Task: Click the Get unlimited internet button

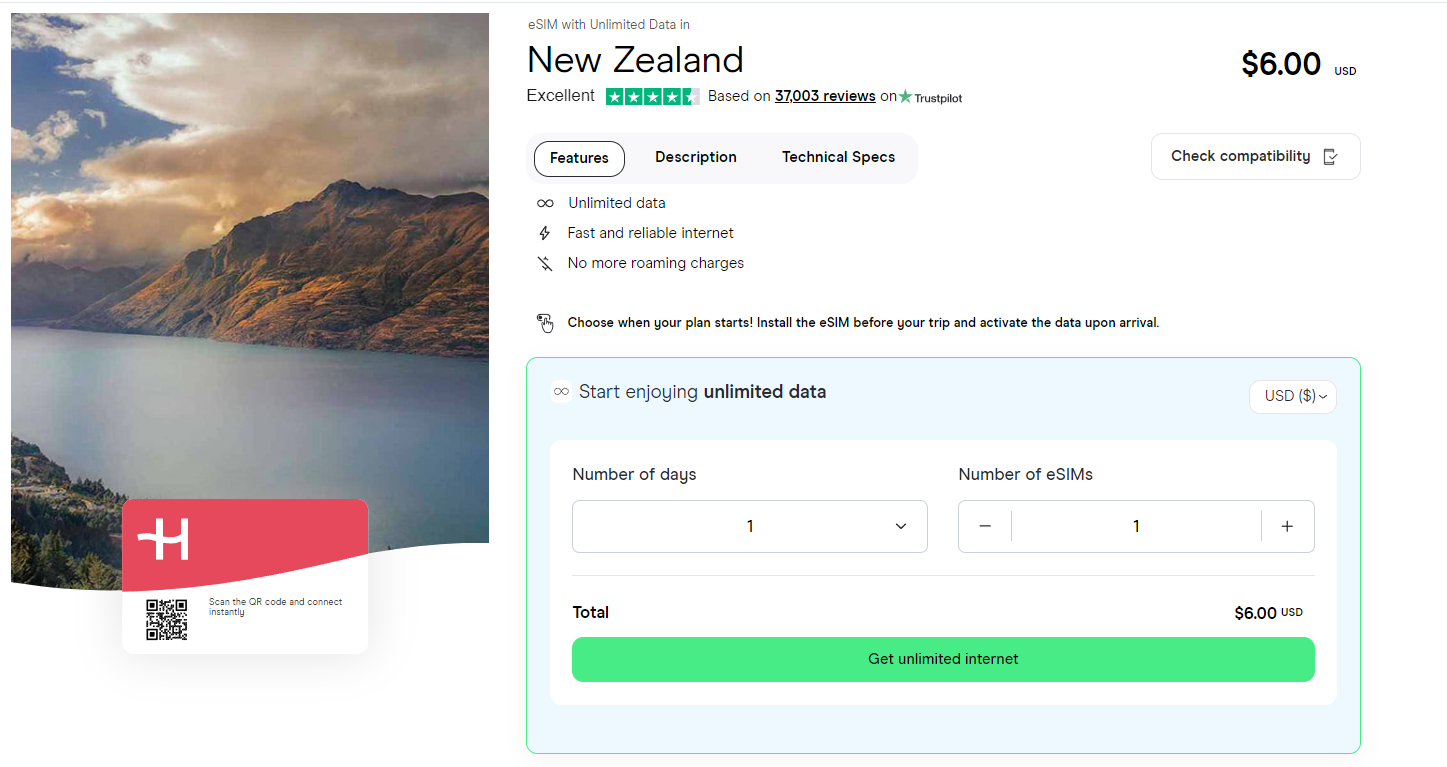Action: (x=942, y=659)
